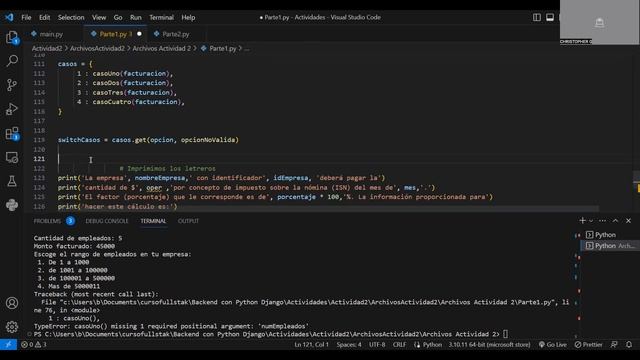Open terminal panel more actions ellipsis
Image resolution: width=640 pixels, height=360 pixels.
tap(602, 220)
